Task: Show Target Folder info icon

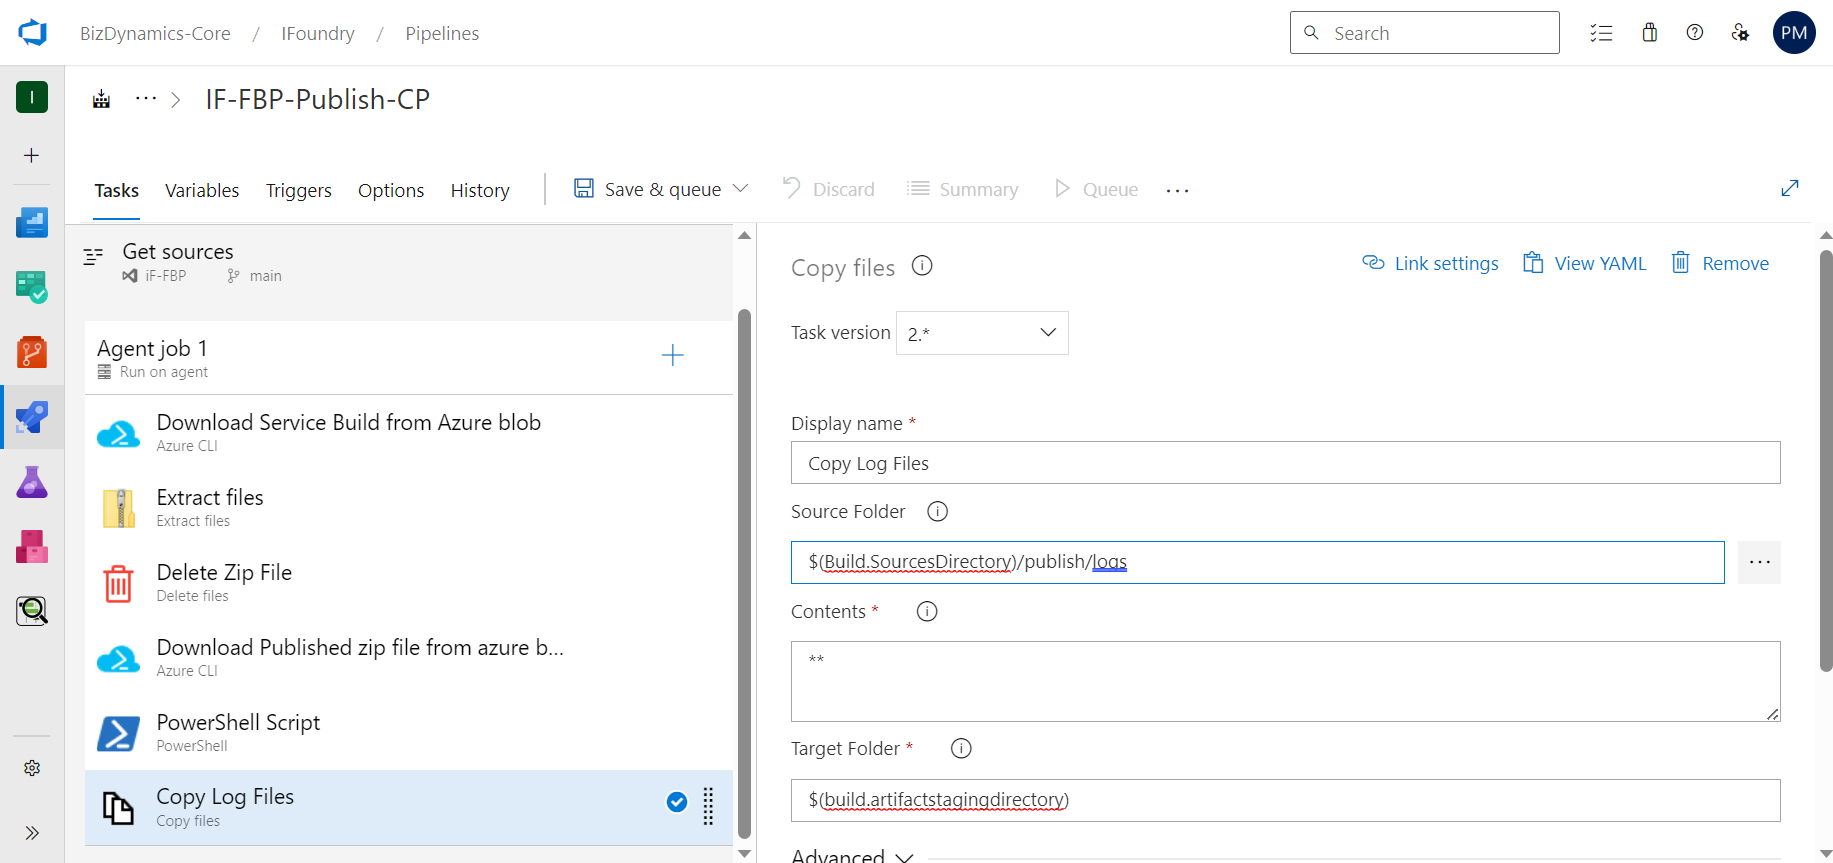Action: tap(961, 748)
